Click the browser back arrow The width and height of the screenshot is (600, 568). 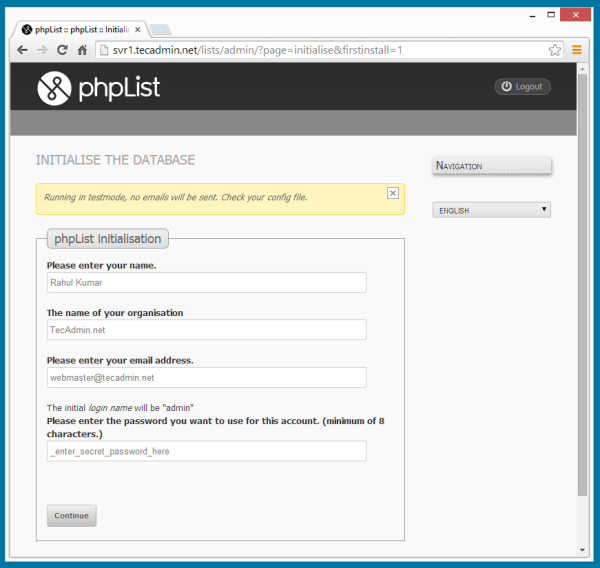(x=22, y=50)
